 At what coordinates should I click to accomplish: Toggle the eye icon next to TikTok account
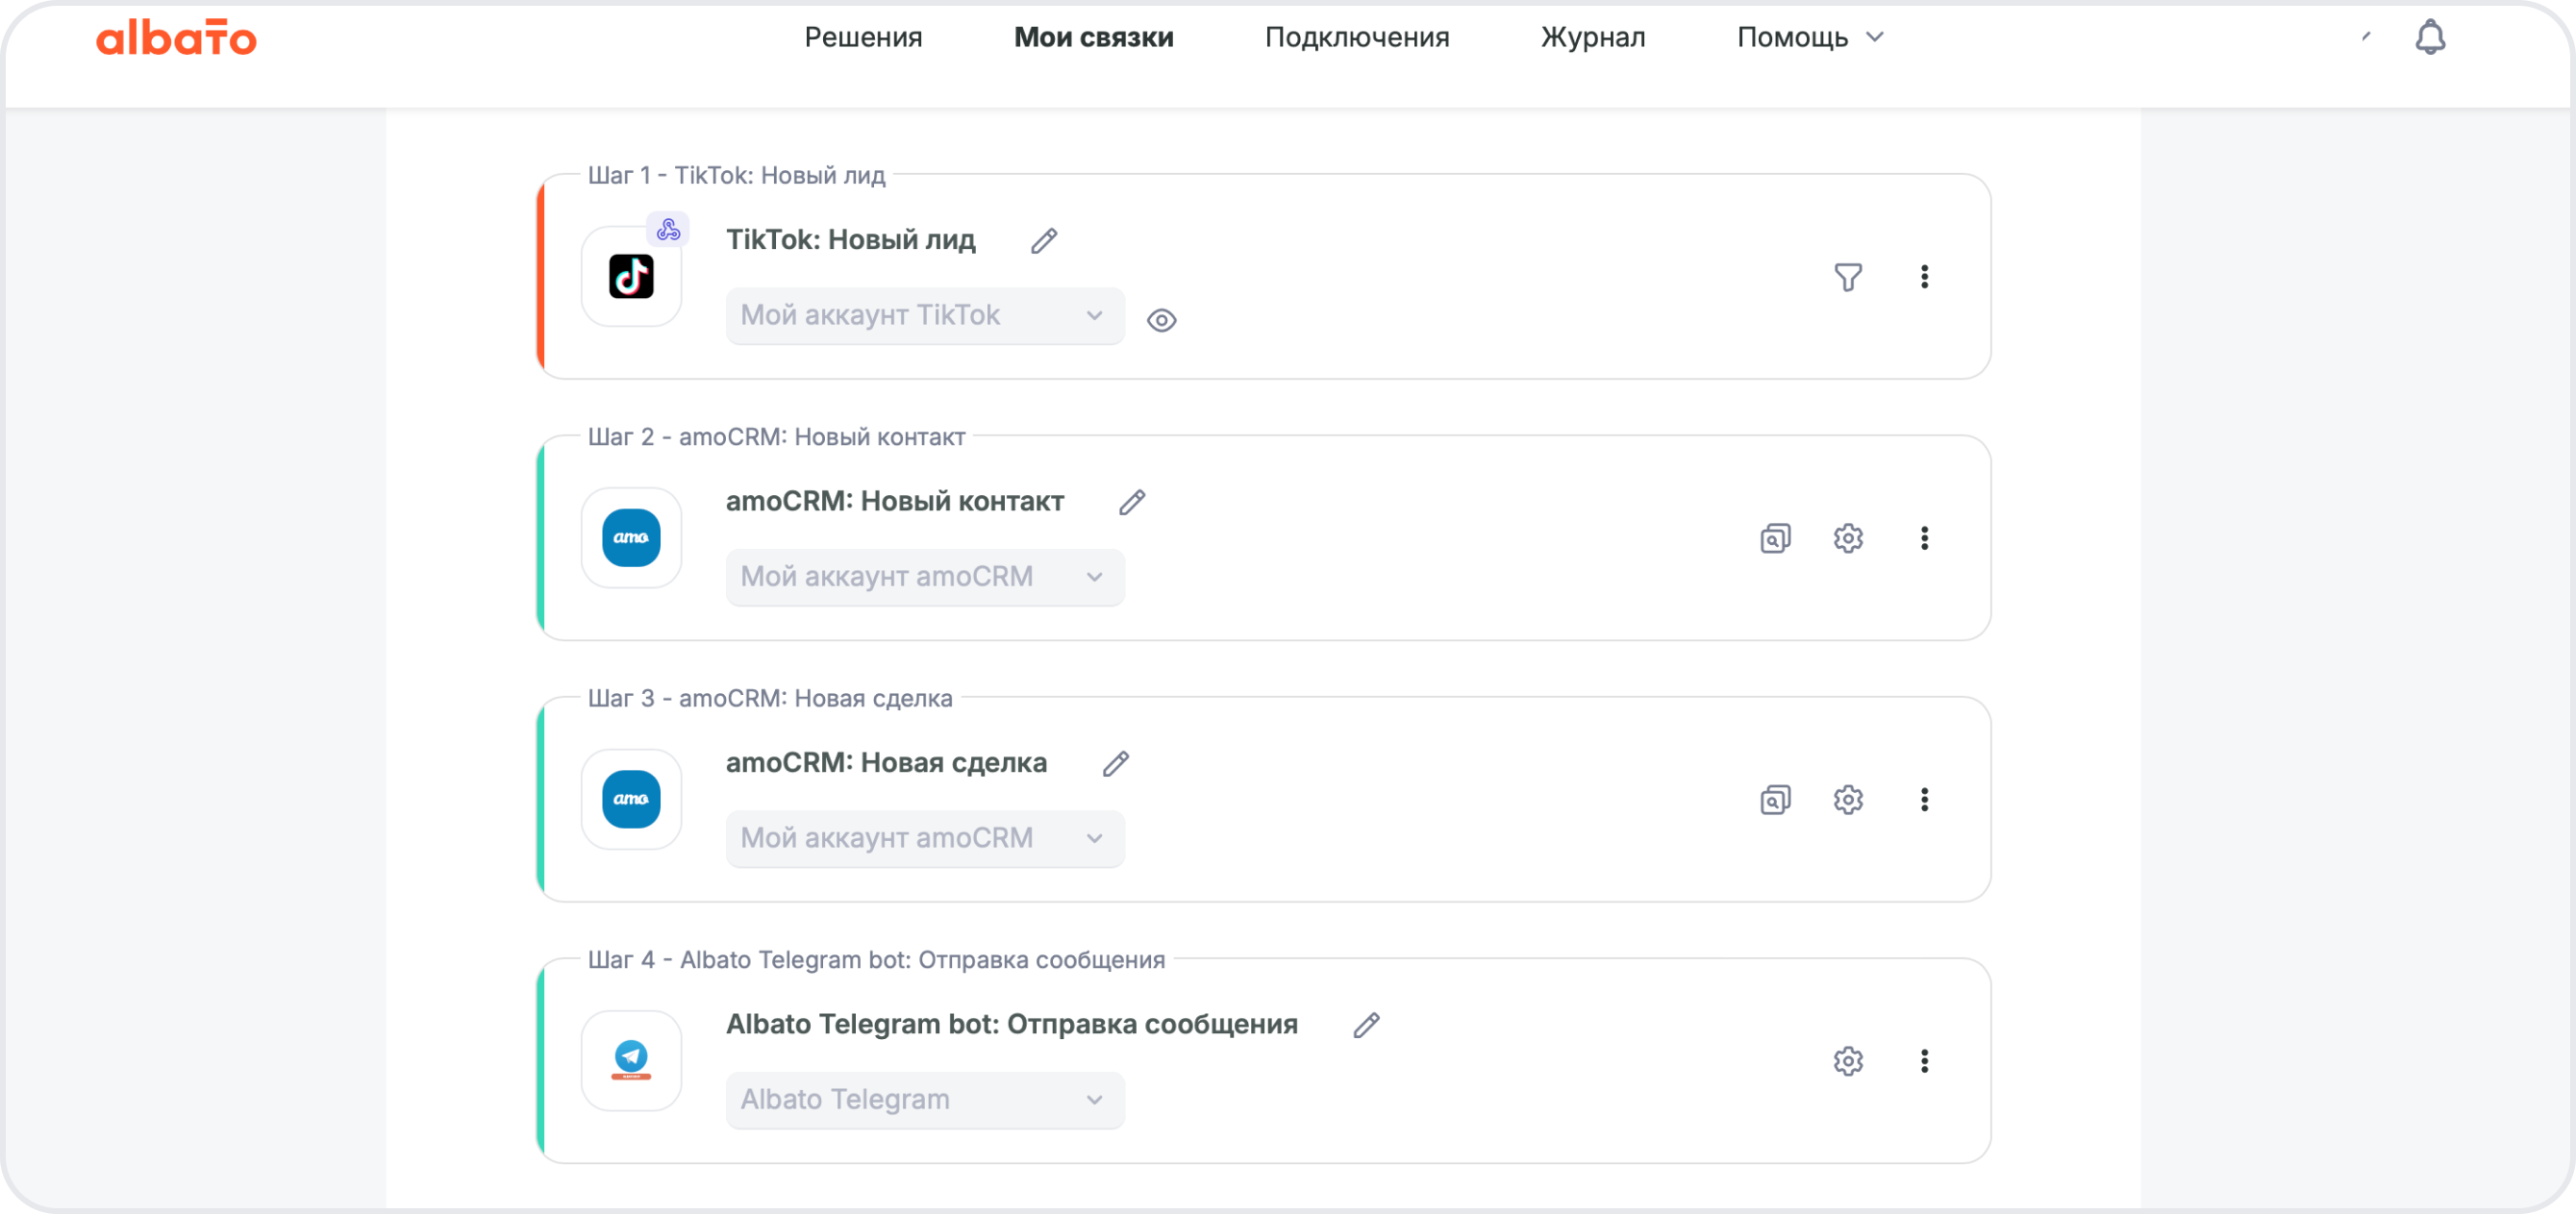pyautogui.click(x=1161, y=320)
